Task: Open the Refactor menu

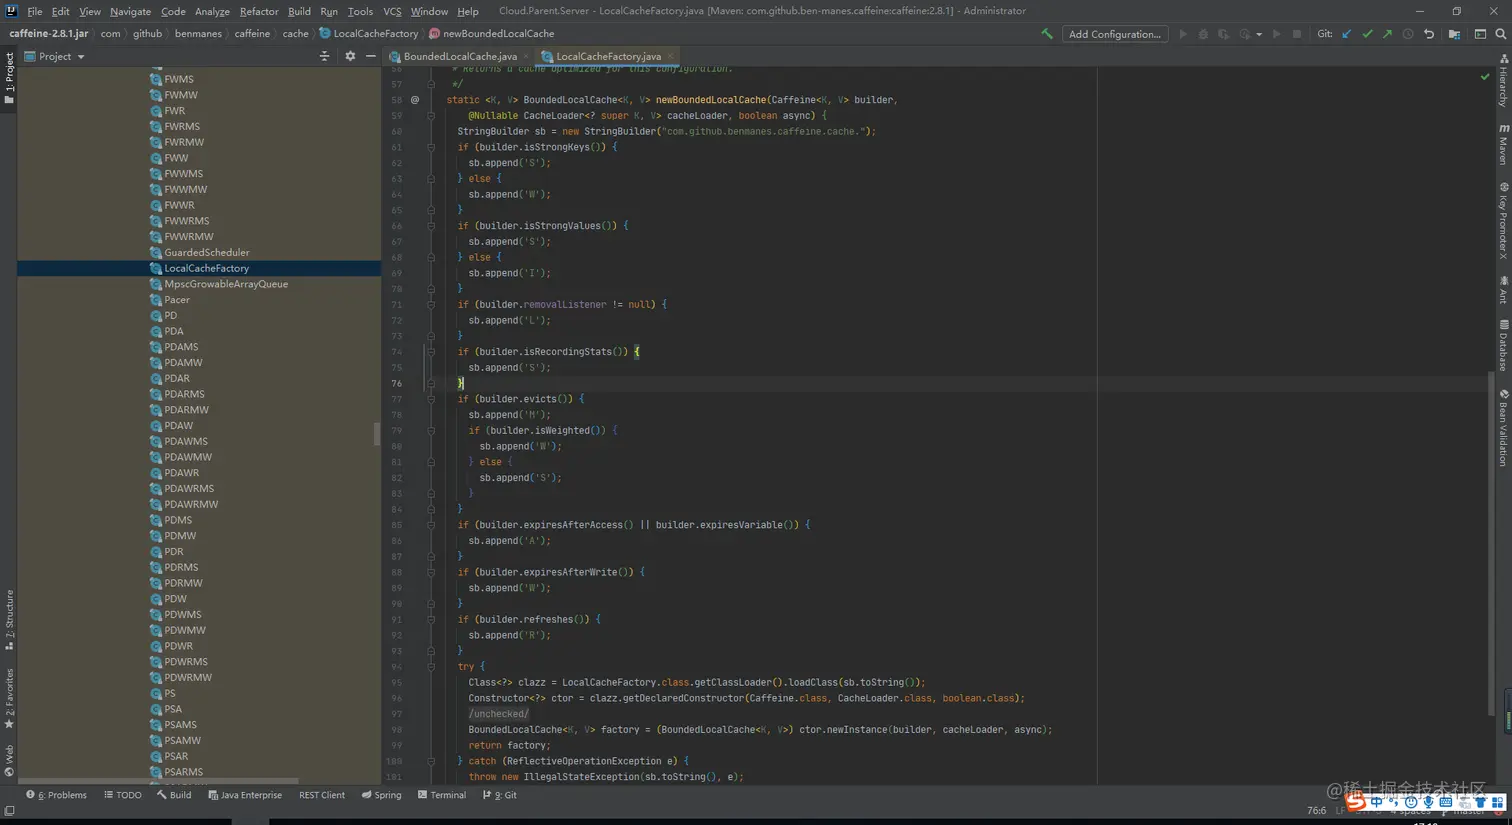Action: tap(258, 11)
